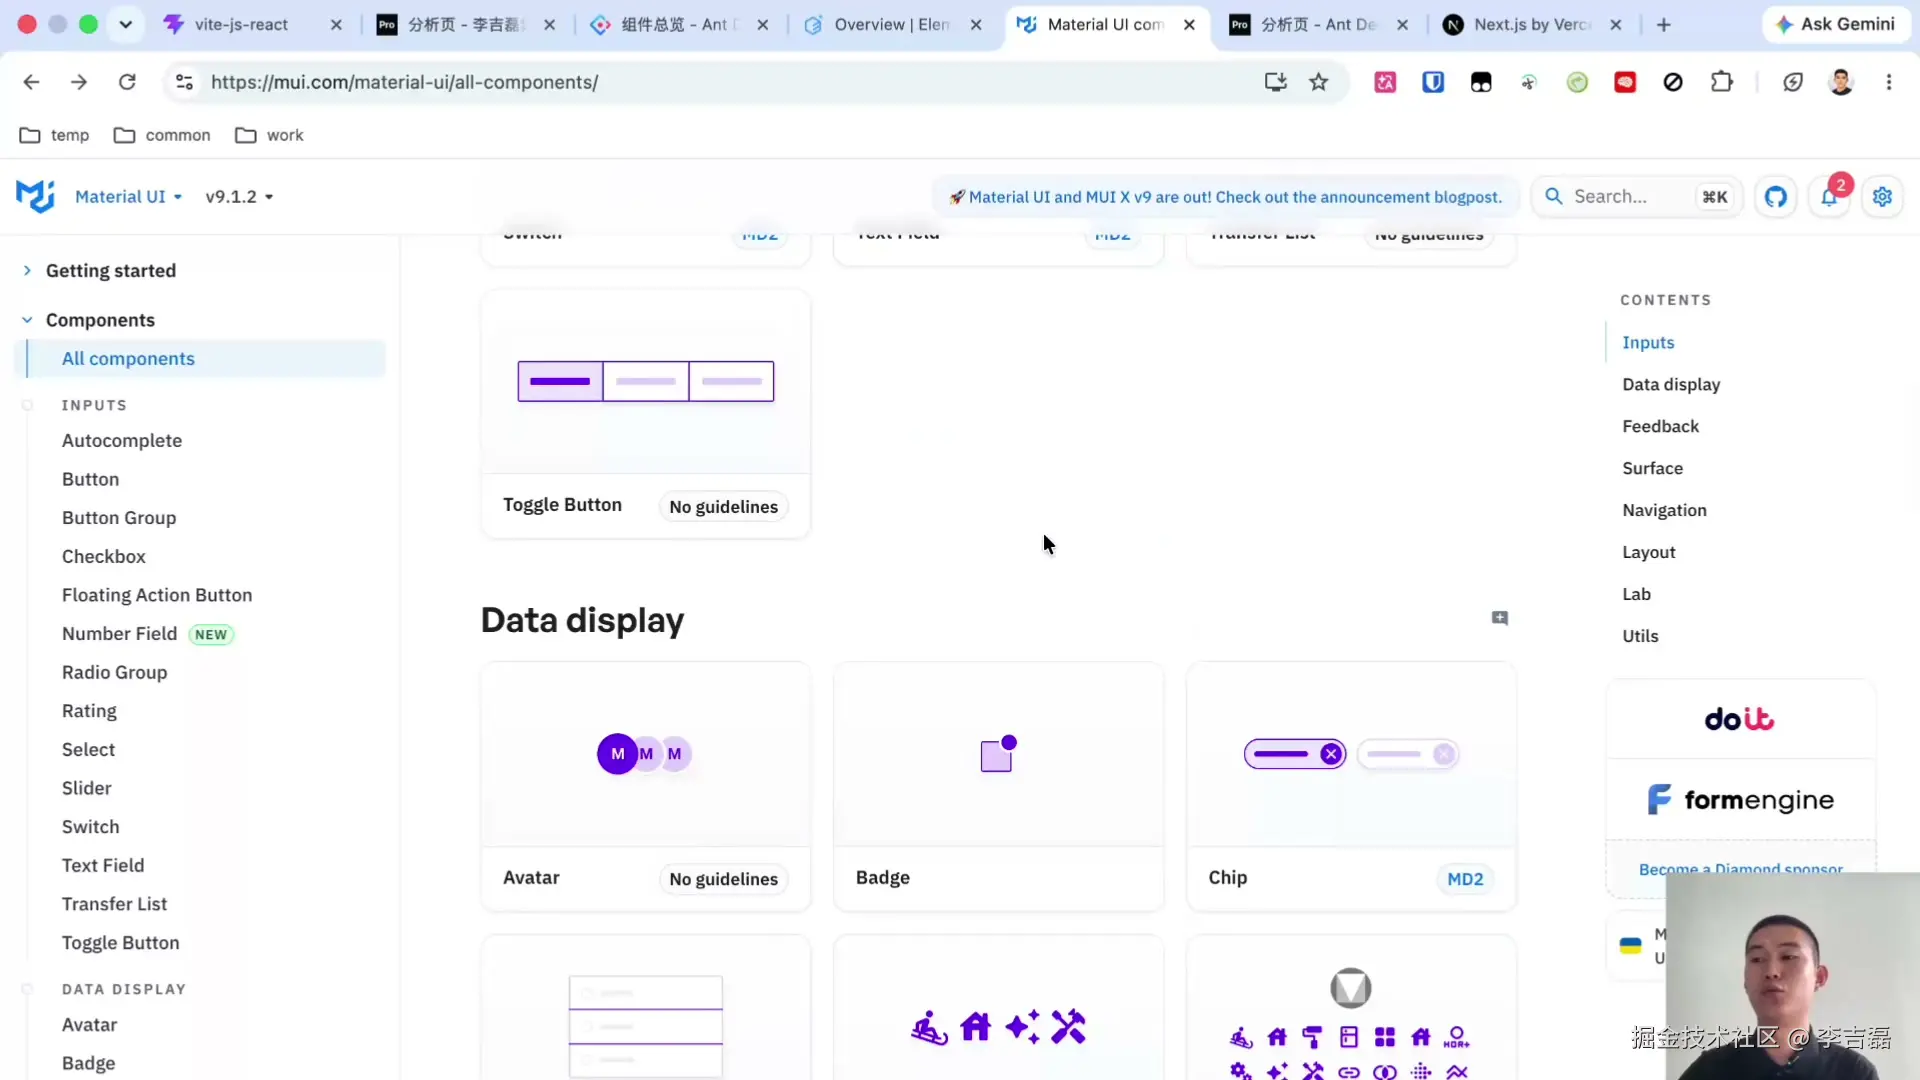Open Switch in the sidebar
Viewport: 1920px width, 1080px height.
click(x=90, y=827)
